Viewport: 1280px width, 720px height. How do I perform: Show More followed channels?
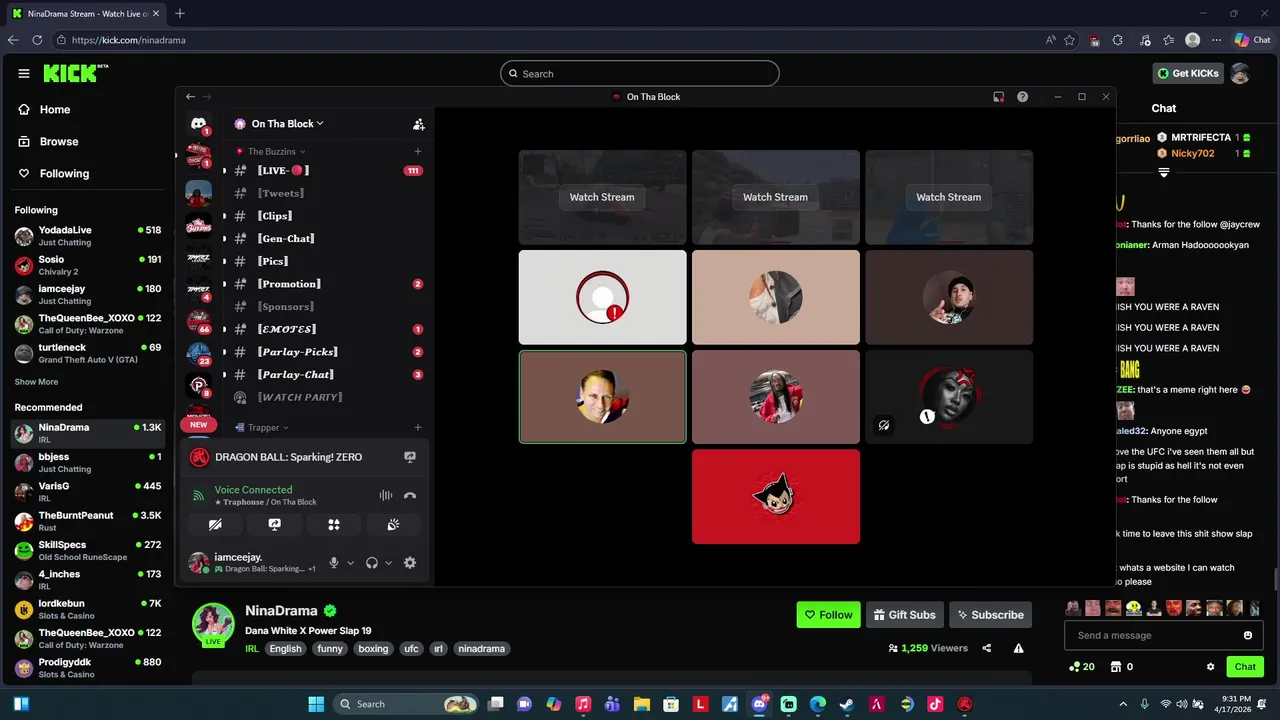[36, 382]
